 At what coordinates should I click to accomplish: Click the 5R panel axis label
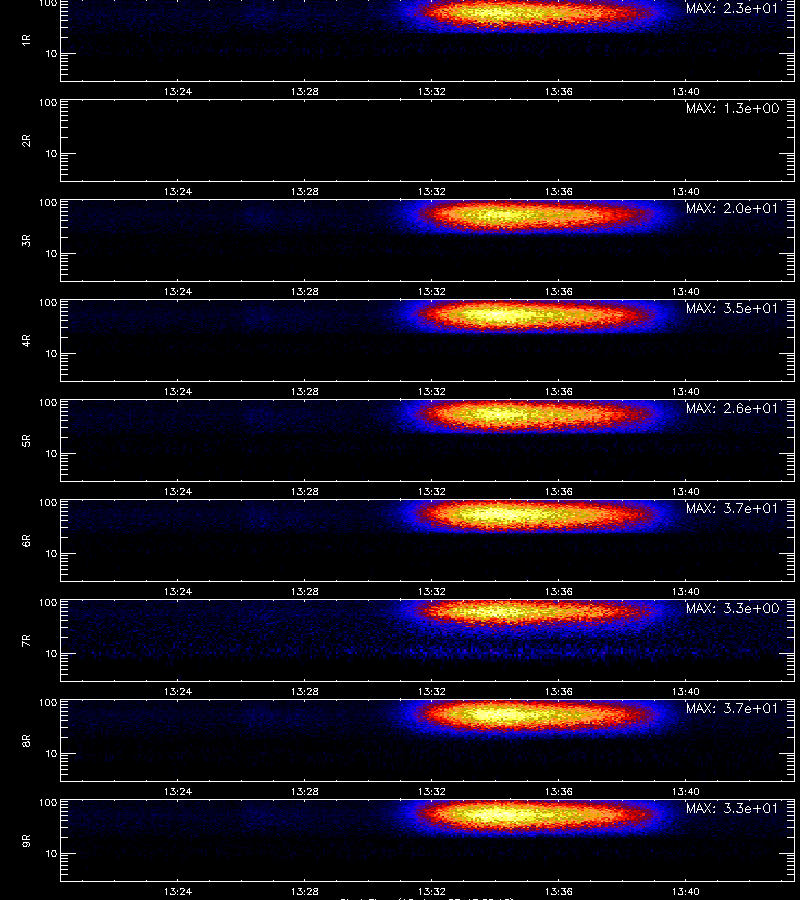pyautogui.click(x=26, y=441)
